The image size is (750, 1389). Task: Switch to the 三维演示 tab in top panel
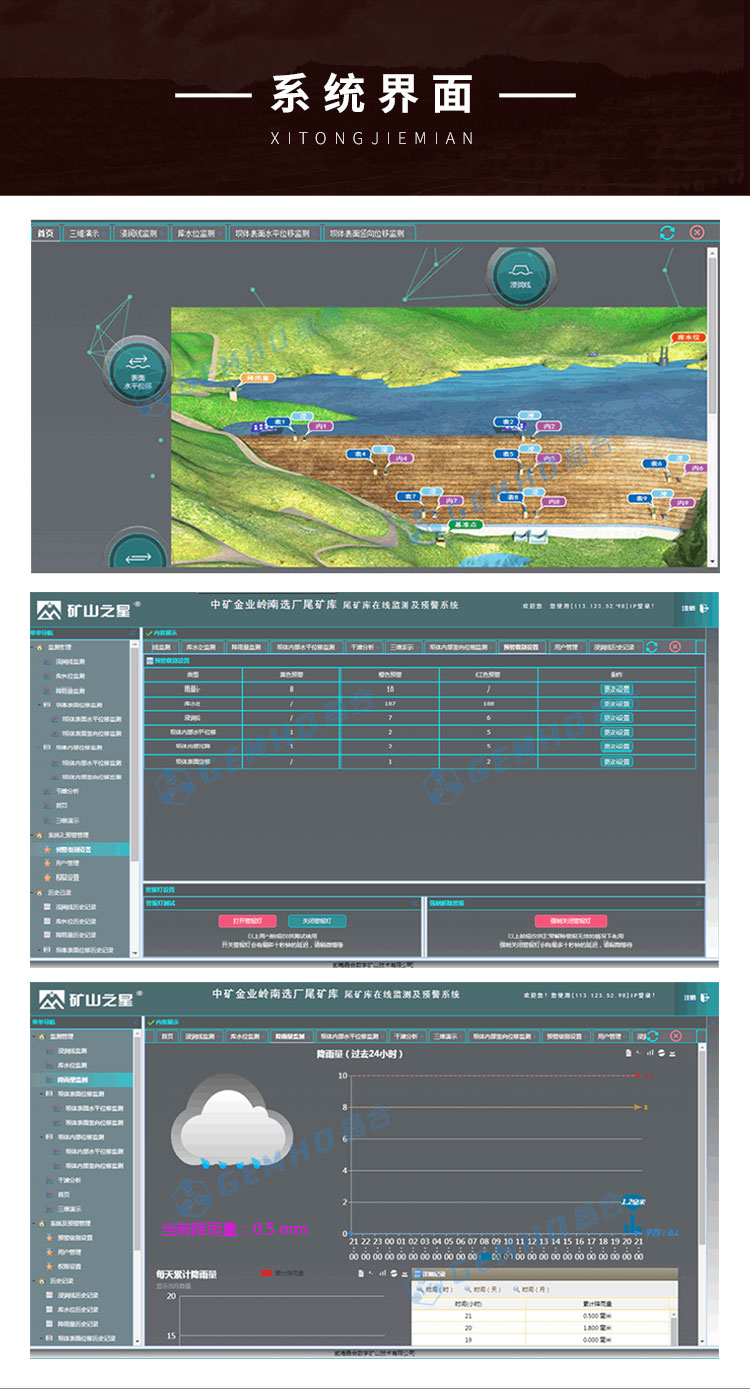[x=87, y=233]
